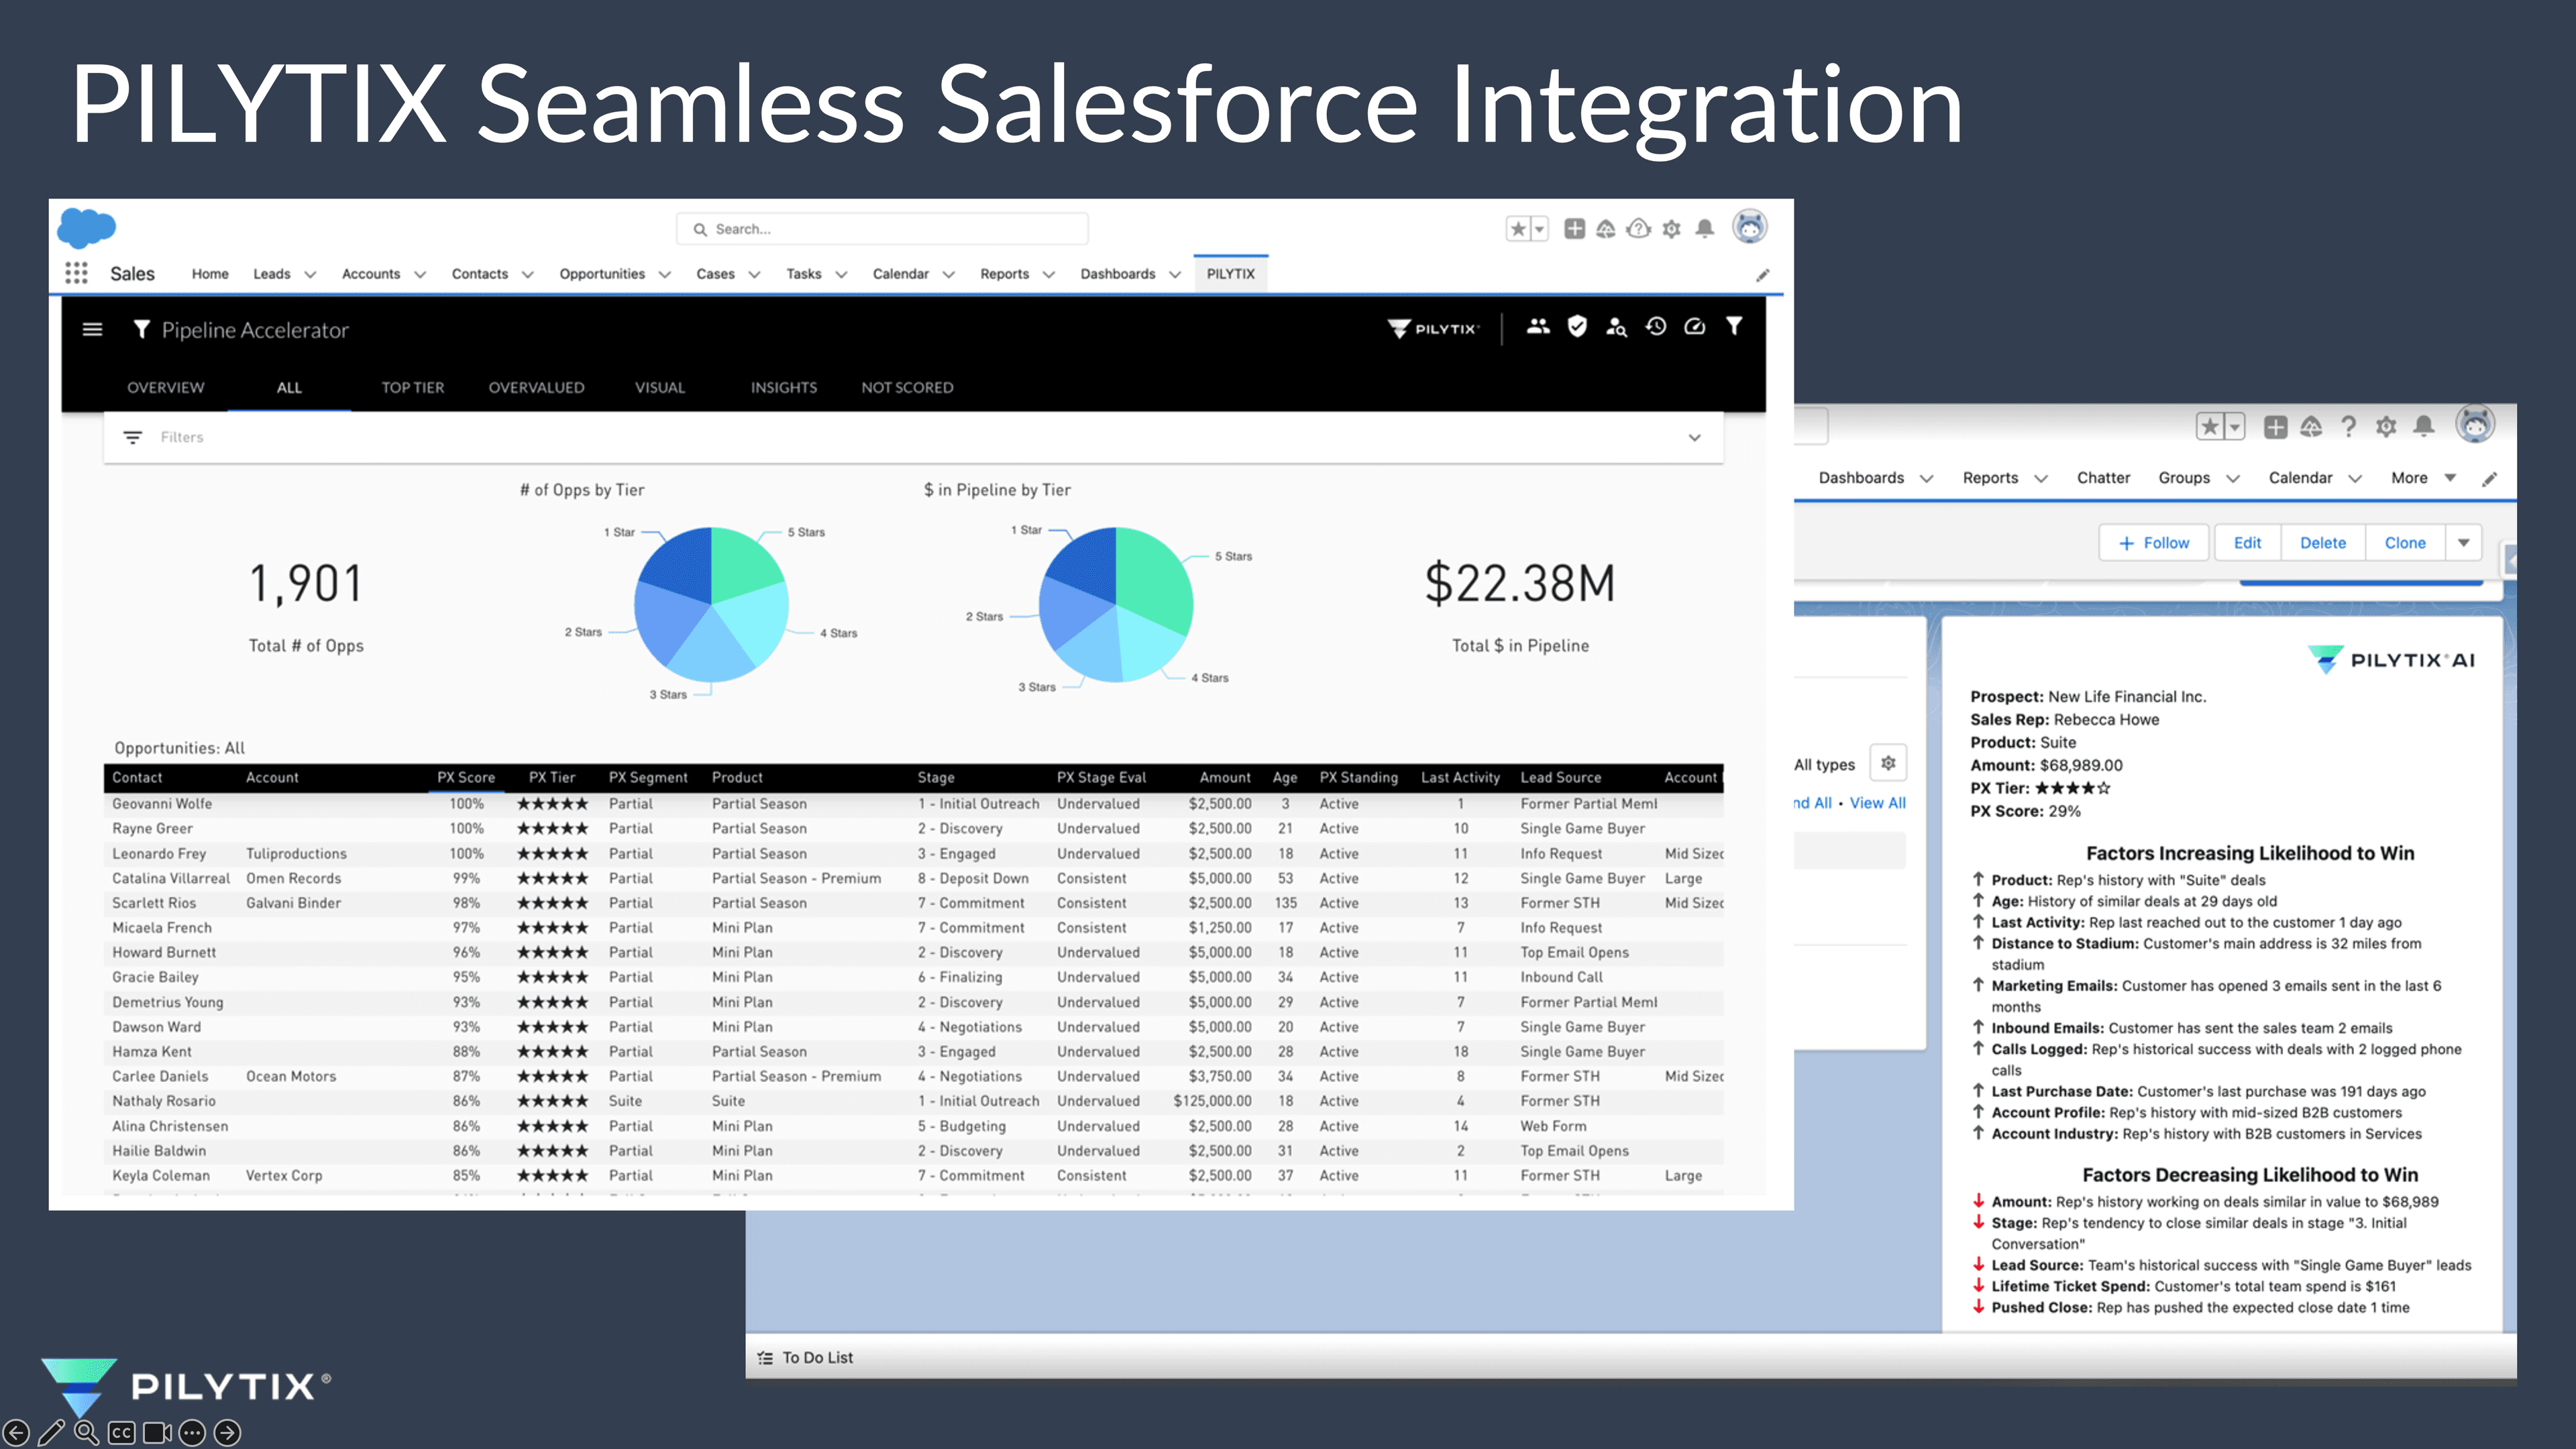The width and height of the screenshot is (2576, 1449).
Task: Go to previous slide arrow
Action: click(16, 1433)
